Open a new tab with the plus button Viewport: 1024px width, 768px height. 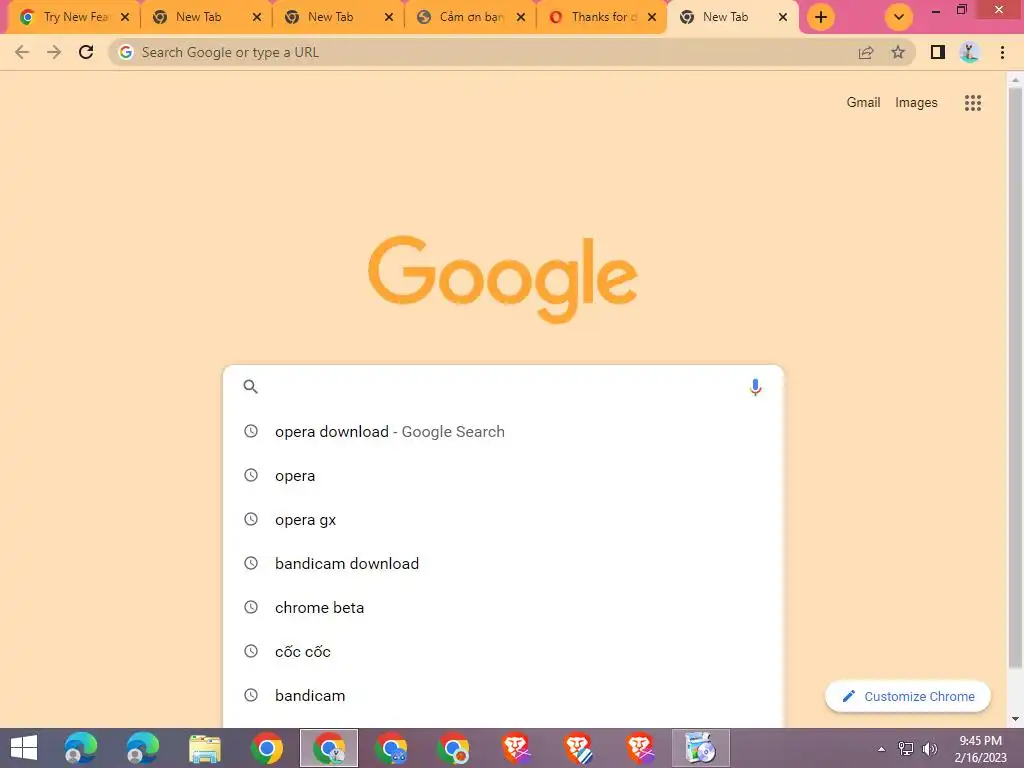(821, 17)
